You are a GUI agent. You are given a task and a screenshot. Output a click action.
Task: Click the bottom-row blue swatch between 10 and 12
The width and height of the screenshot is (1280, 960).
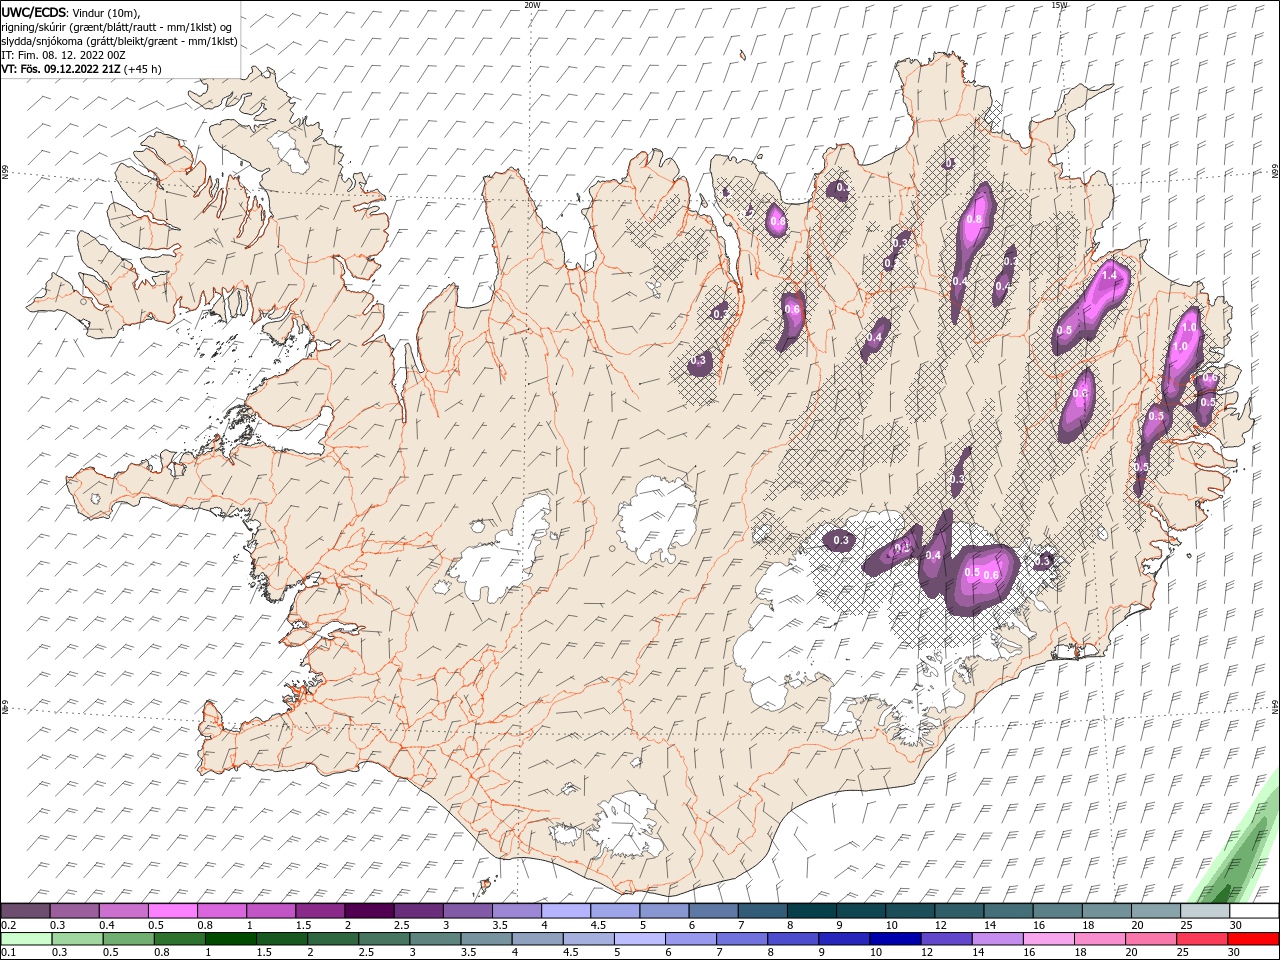894,939
